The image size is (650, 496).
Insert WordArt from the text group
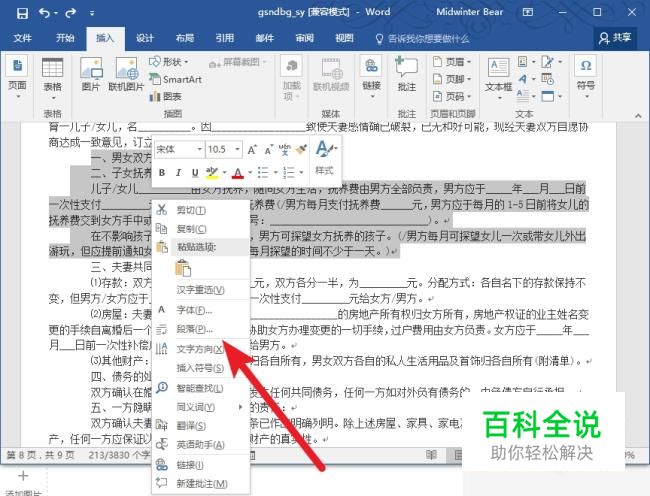[x=523, y=79]
